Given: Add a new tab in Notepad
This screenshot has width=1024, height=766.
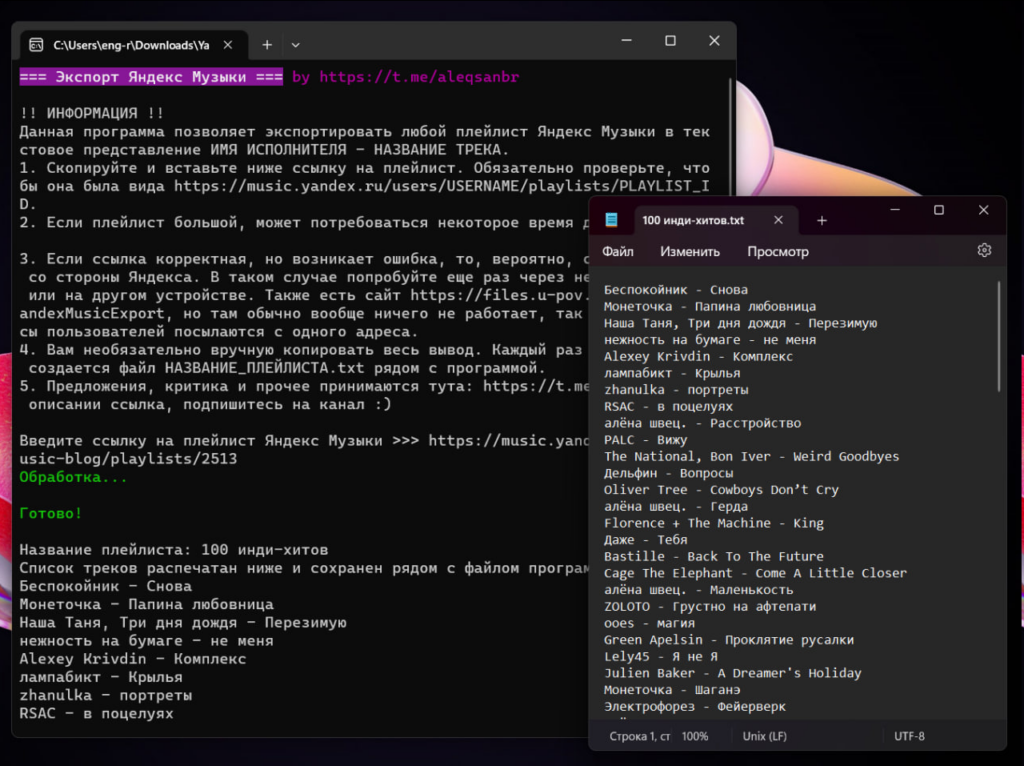Looking at the screenshot, I should 822,220.
